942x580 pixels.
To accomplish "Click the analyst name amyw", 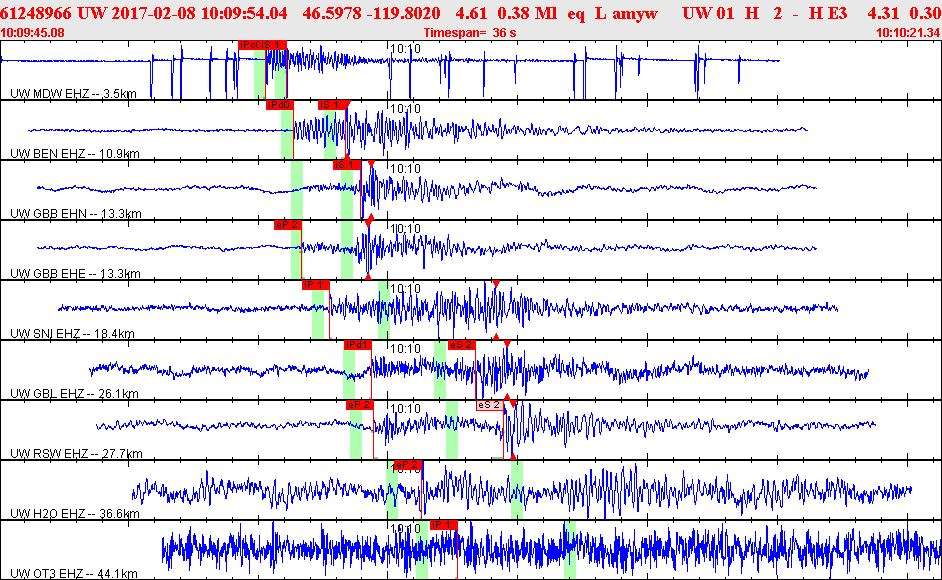I will pyautogui.click(x=634, y=13).
